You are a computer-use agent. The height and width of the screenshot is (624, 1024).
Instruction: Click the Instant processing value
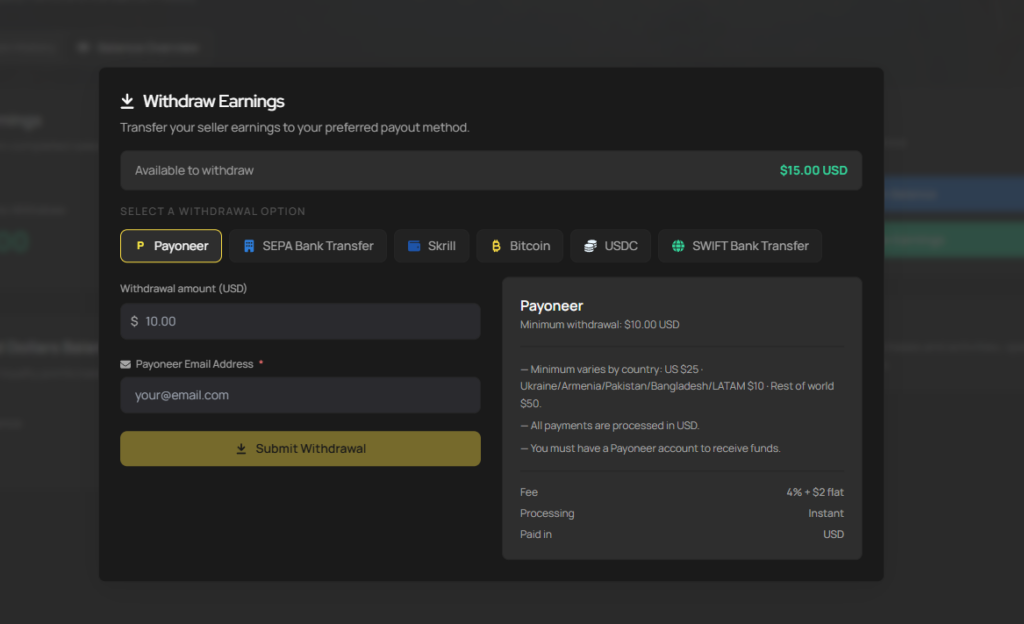pyautogui.click(x=825, y=513)
